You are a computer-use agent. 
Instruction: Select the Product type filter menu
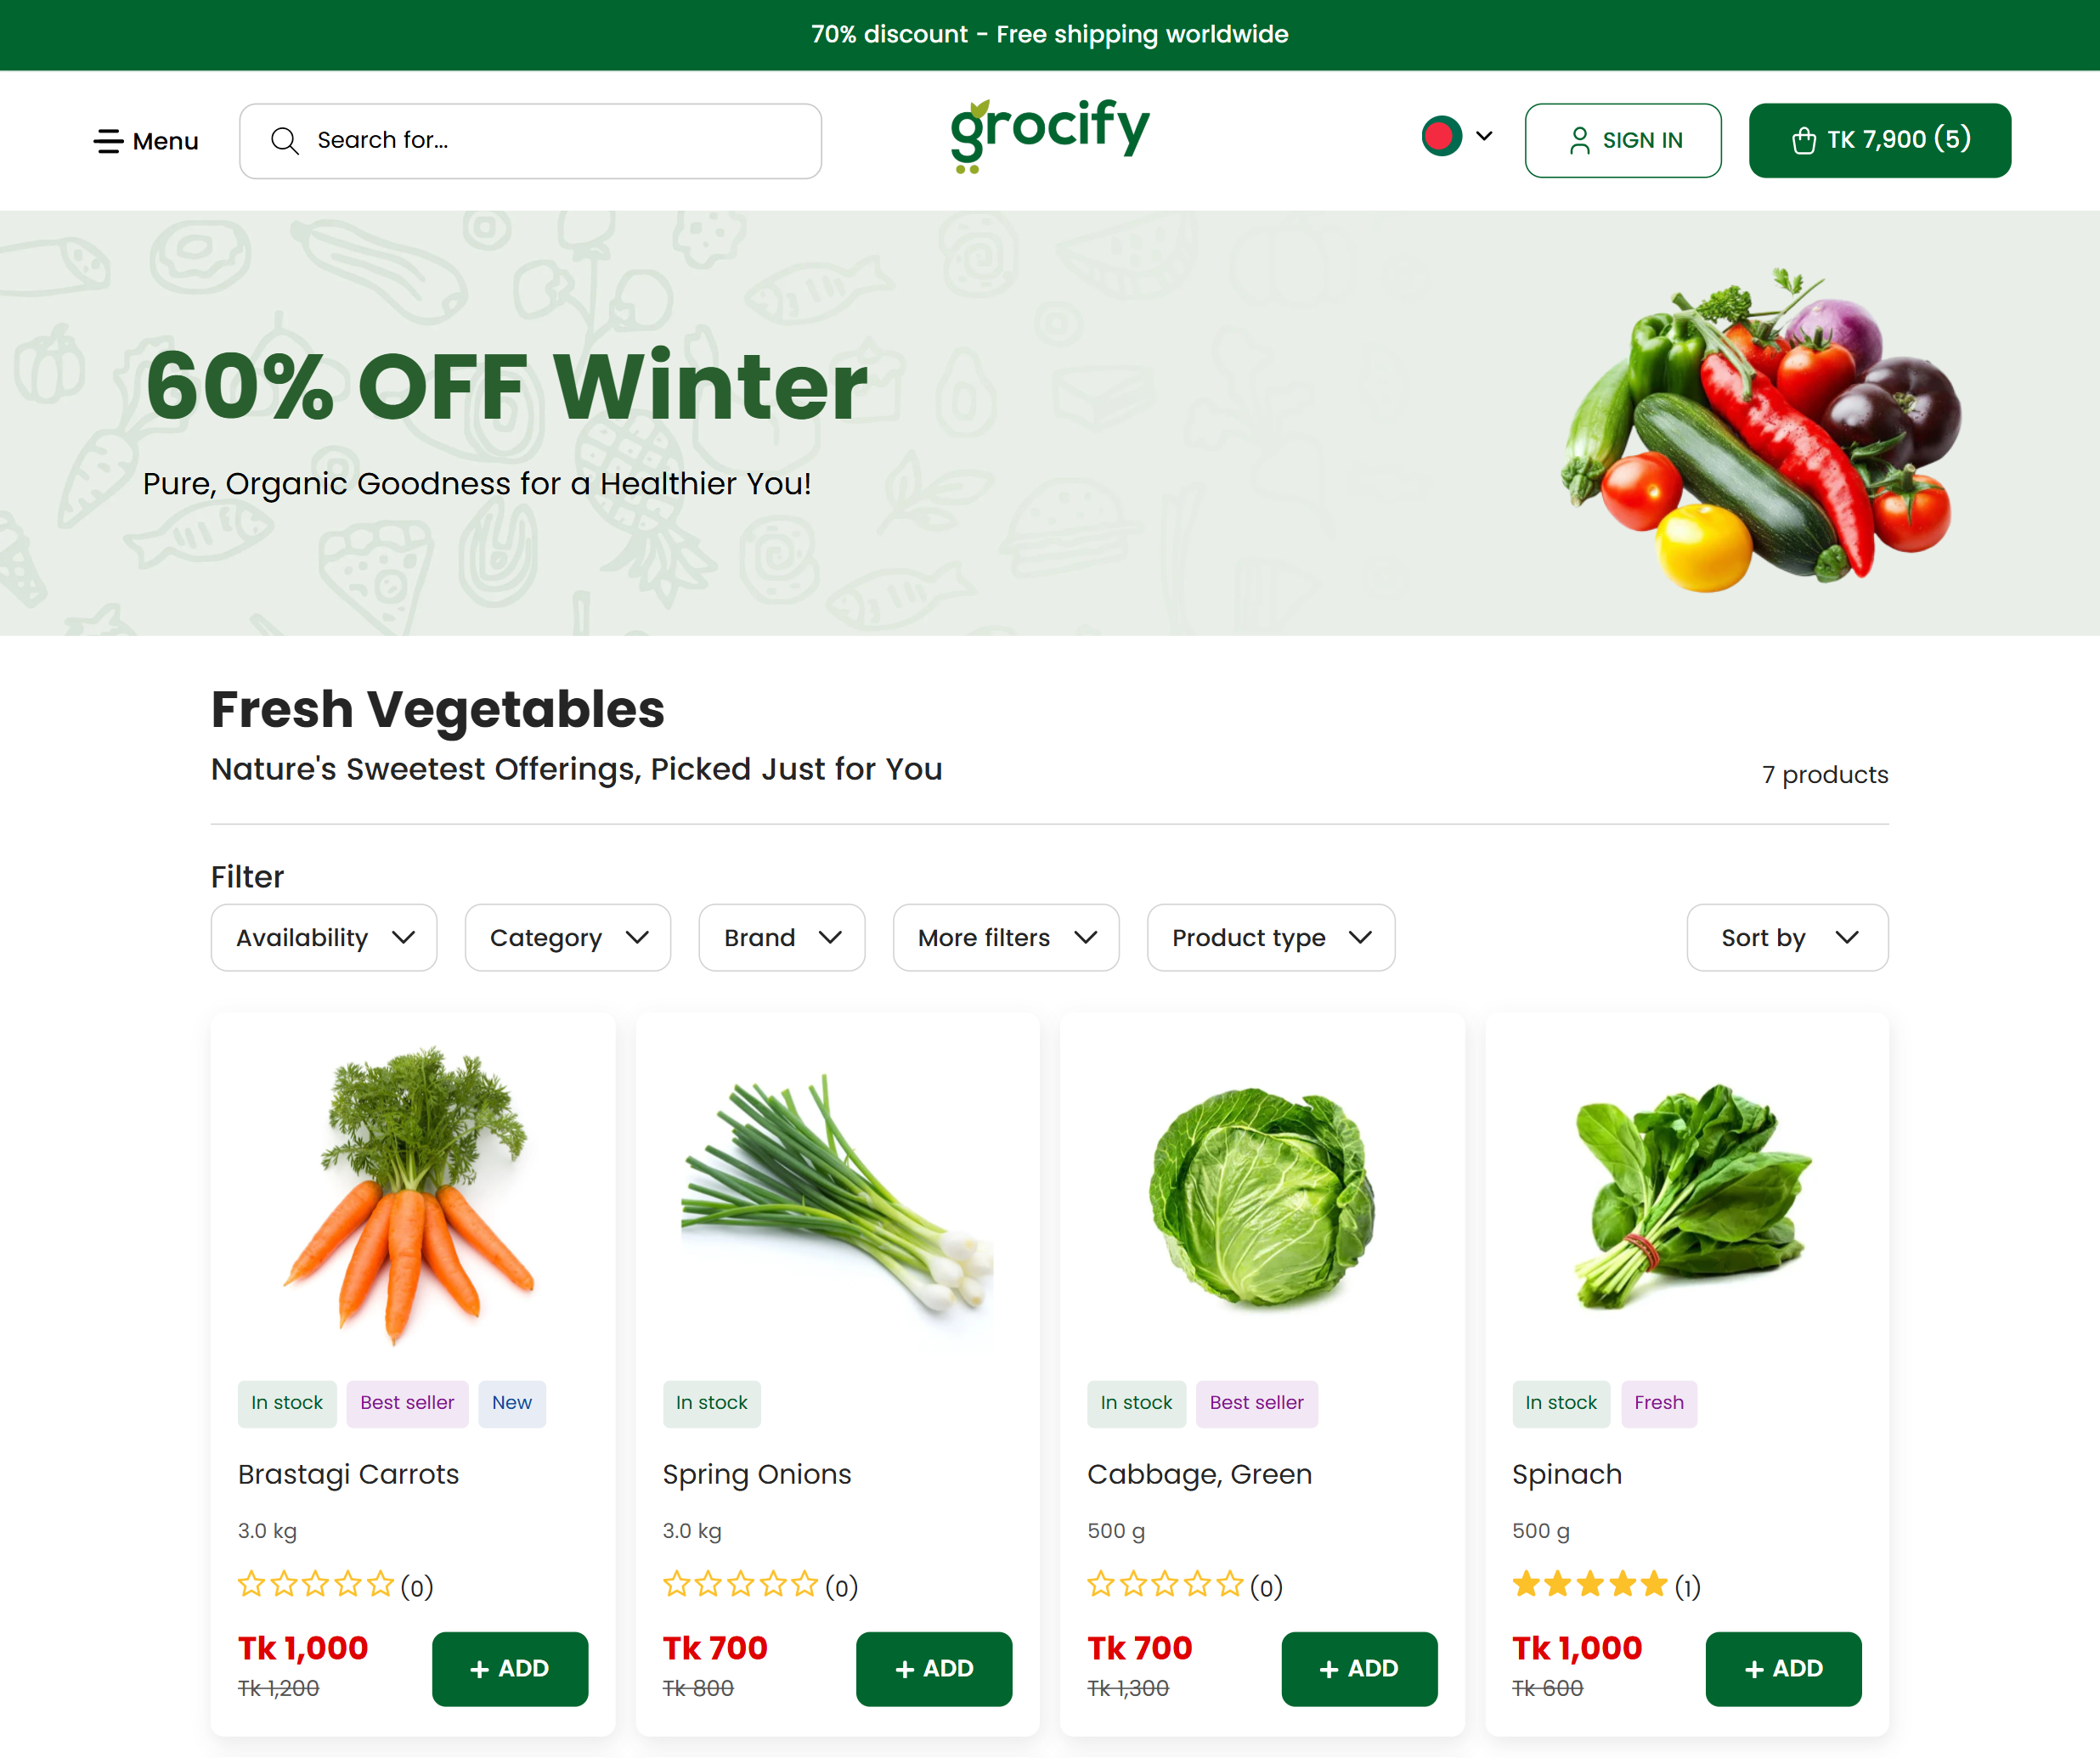1270,937
